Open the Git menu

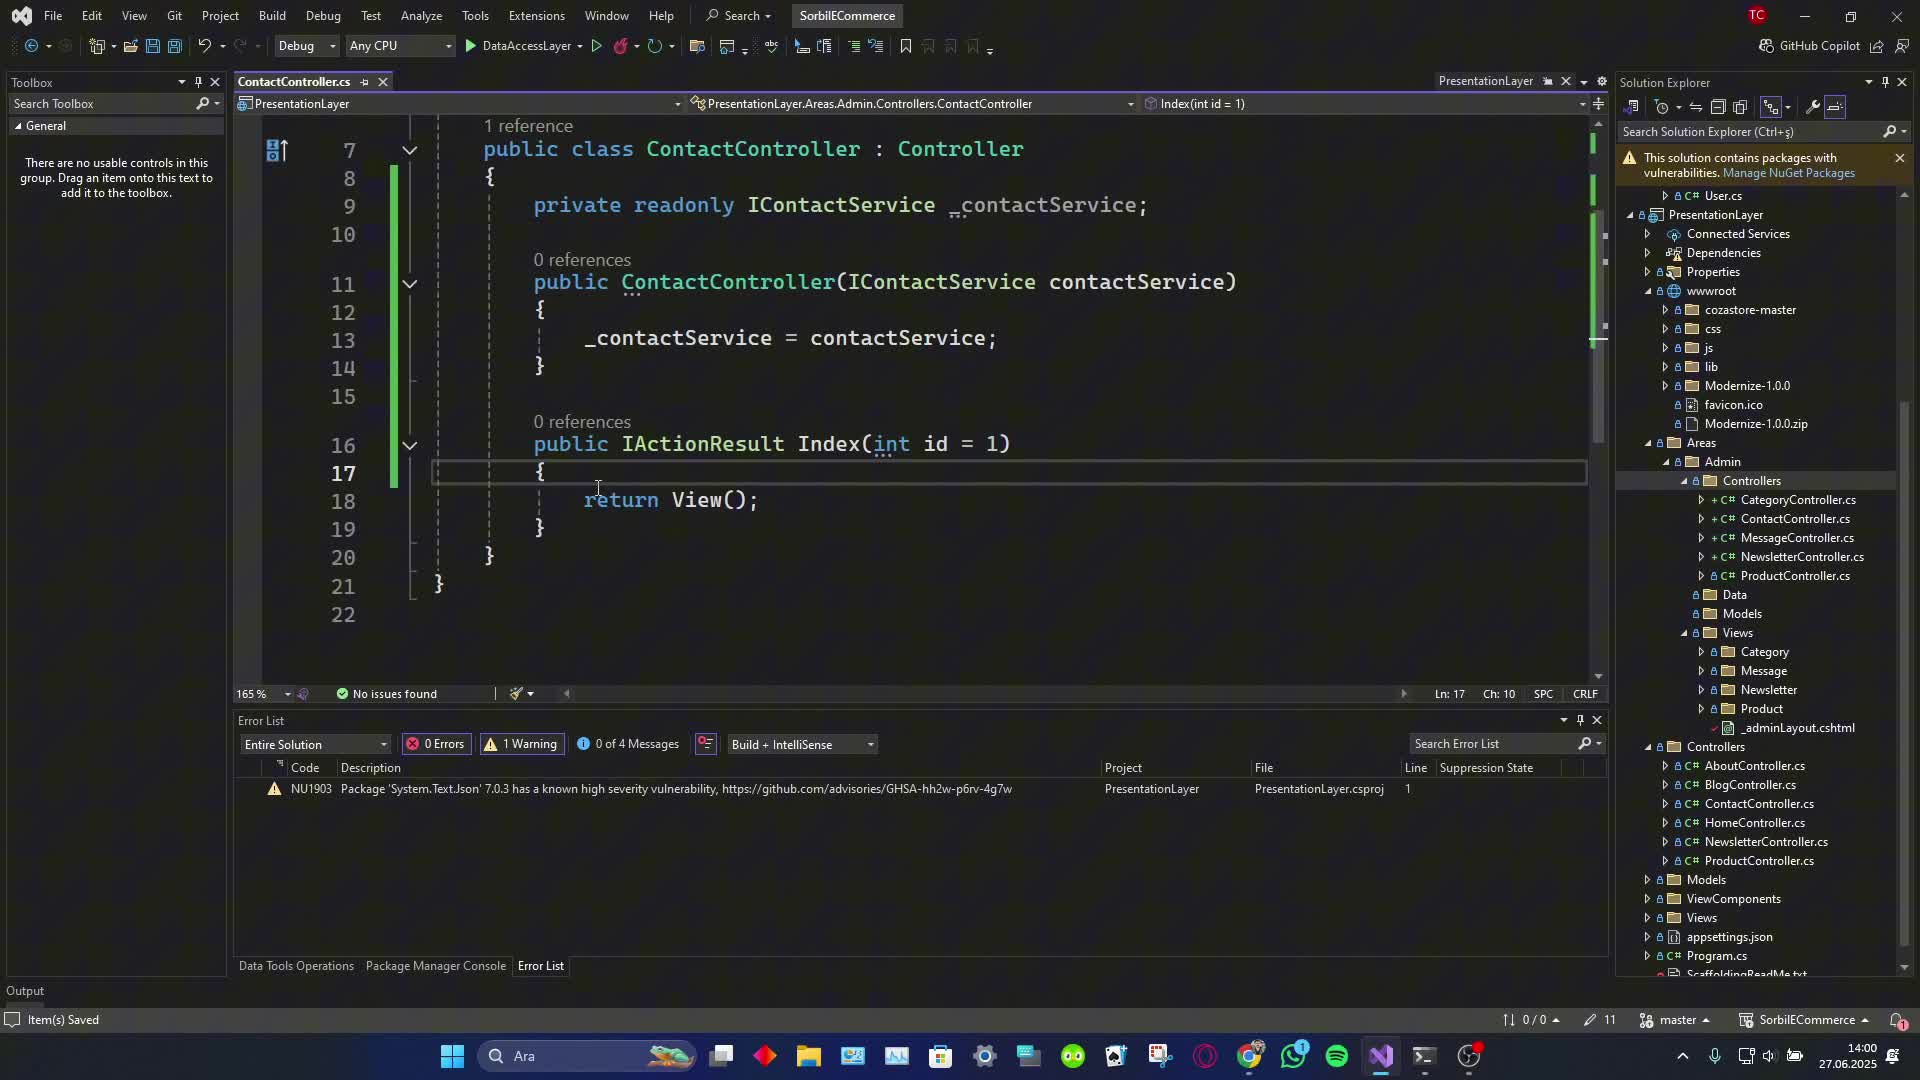point(174,16)
